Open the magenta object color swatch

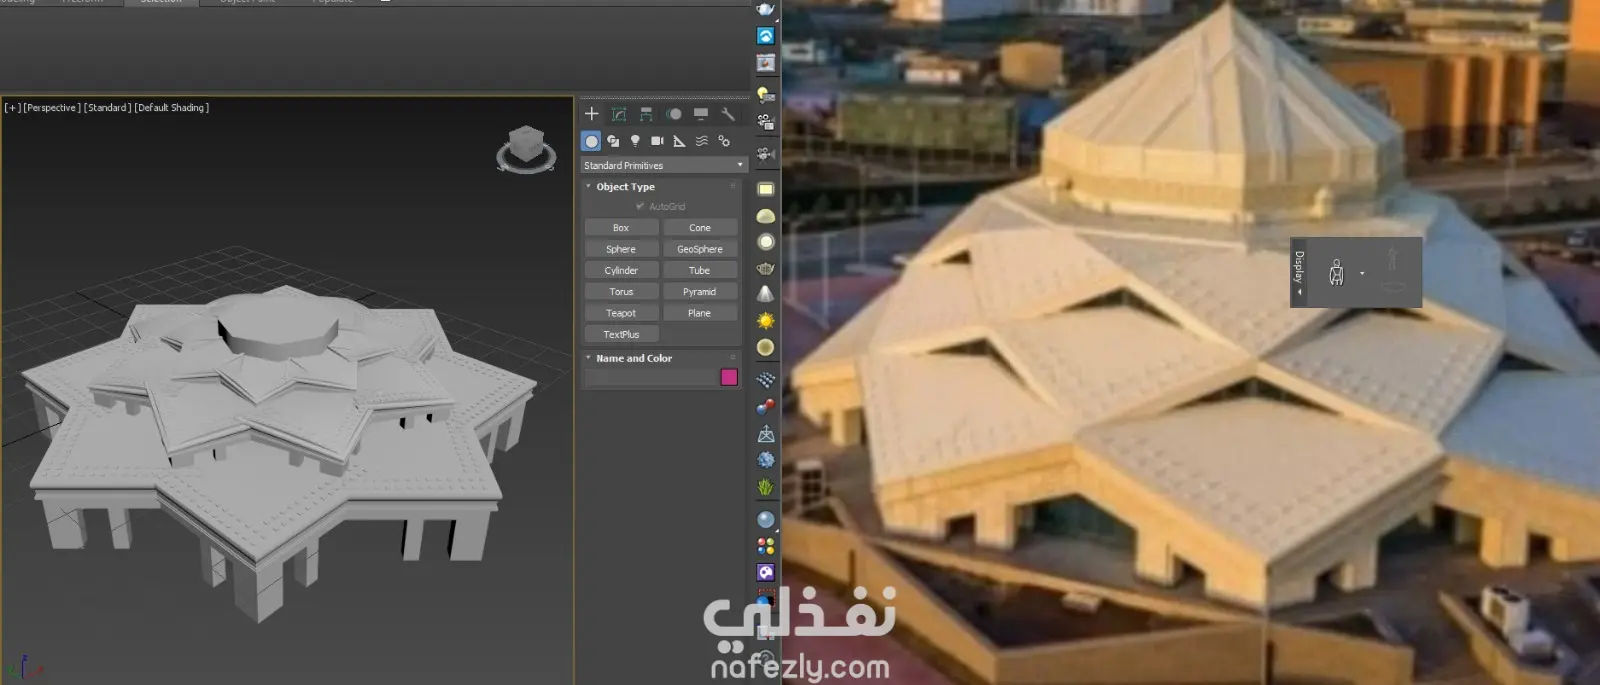coord(729,377)
